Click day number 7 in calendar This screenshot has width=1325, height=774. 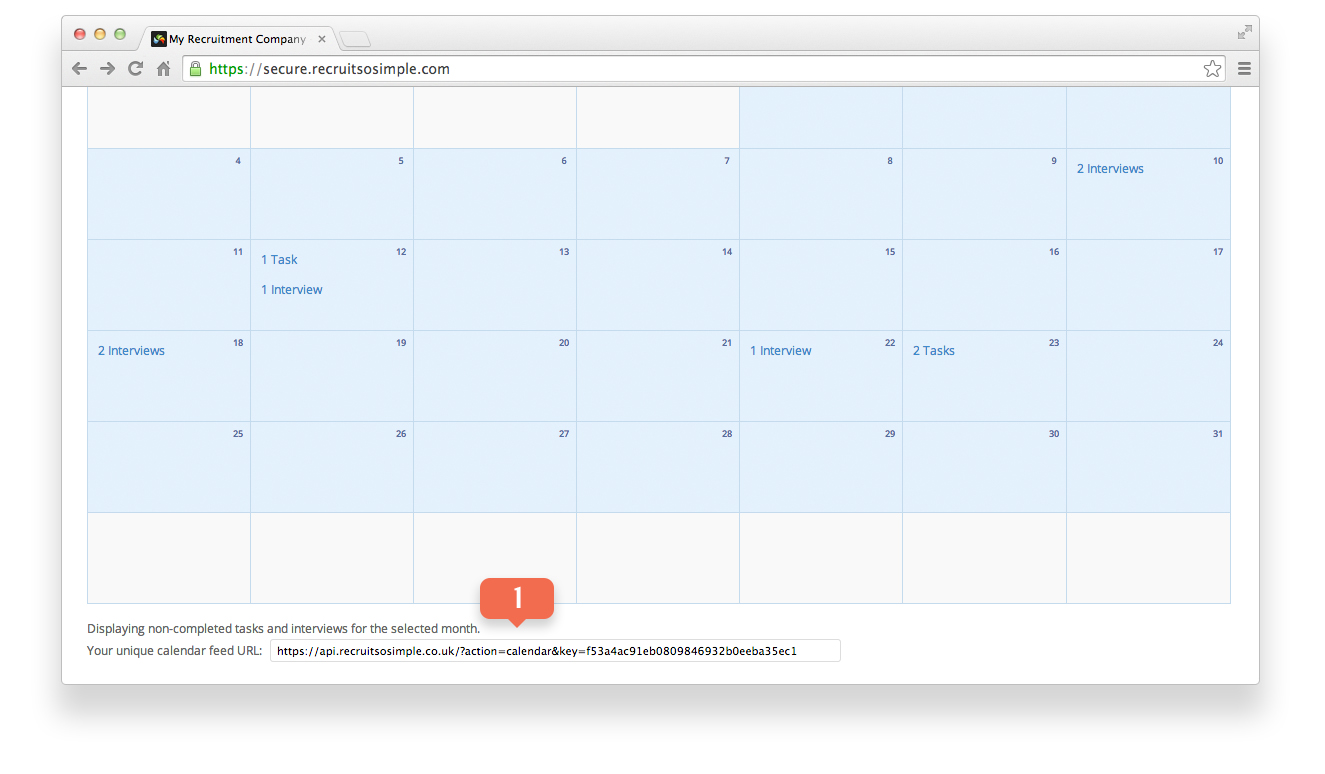[x=727, y=161]
